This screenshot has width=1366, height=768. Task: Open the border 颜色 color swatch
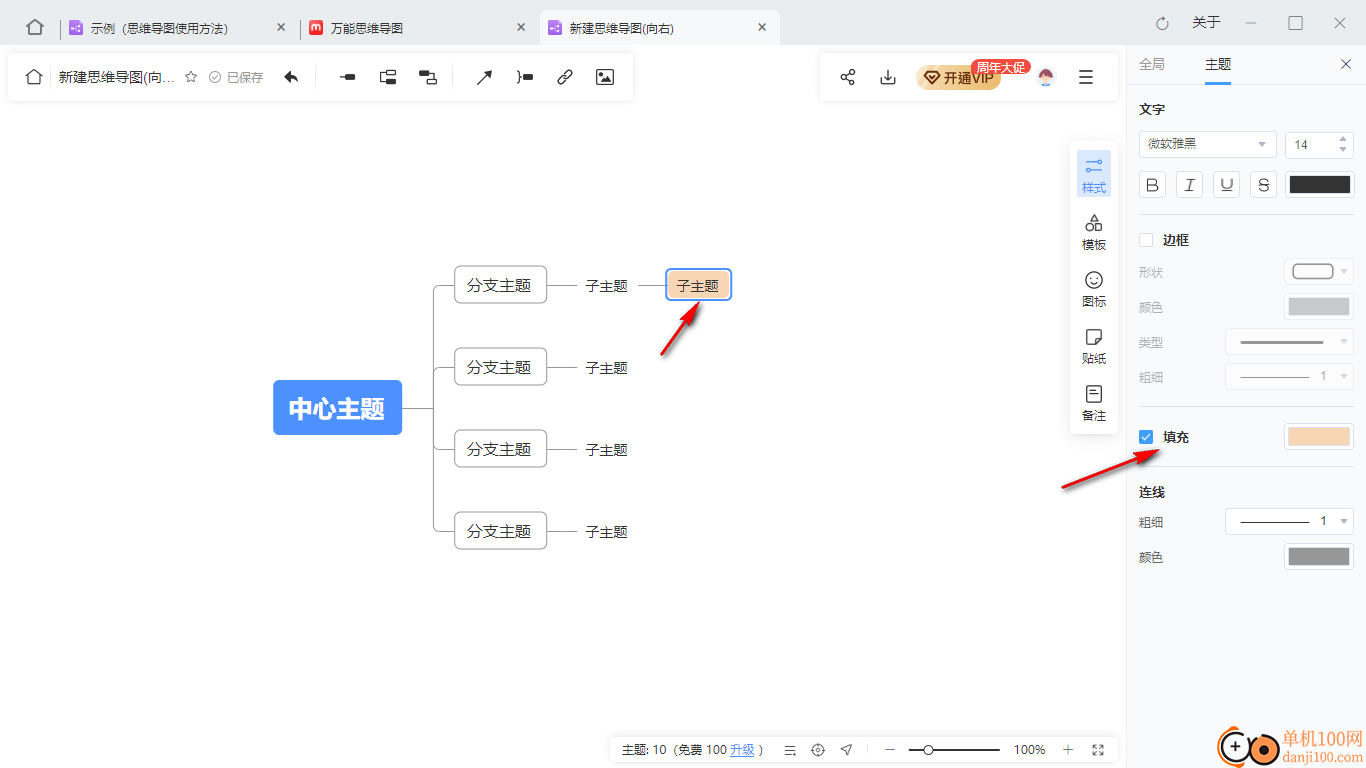(x=1319, y=306)
